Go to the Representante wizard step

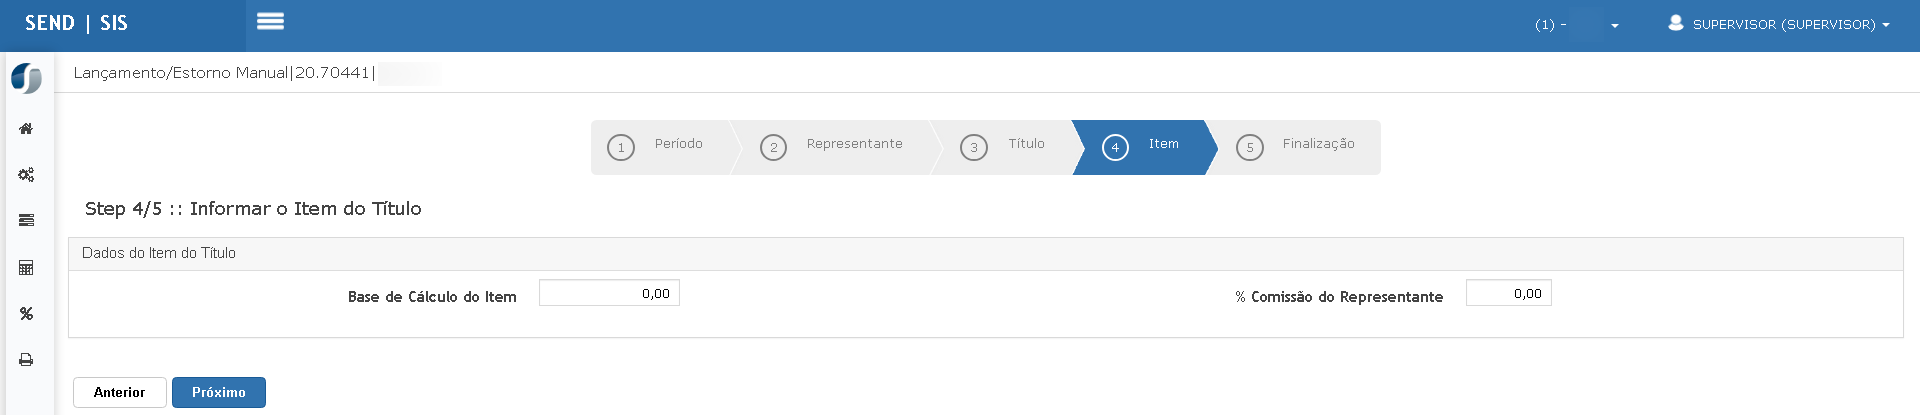(832, 147)
